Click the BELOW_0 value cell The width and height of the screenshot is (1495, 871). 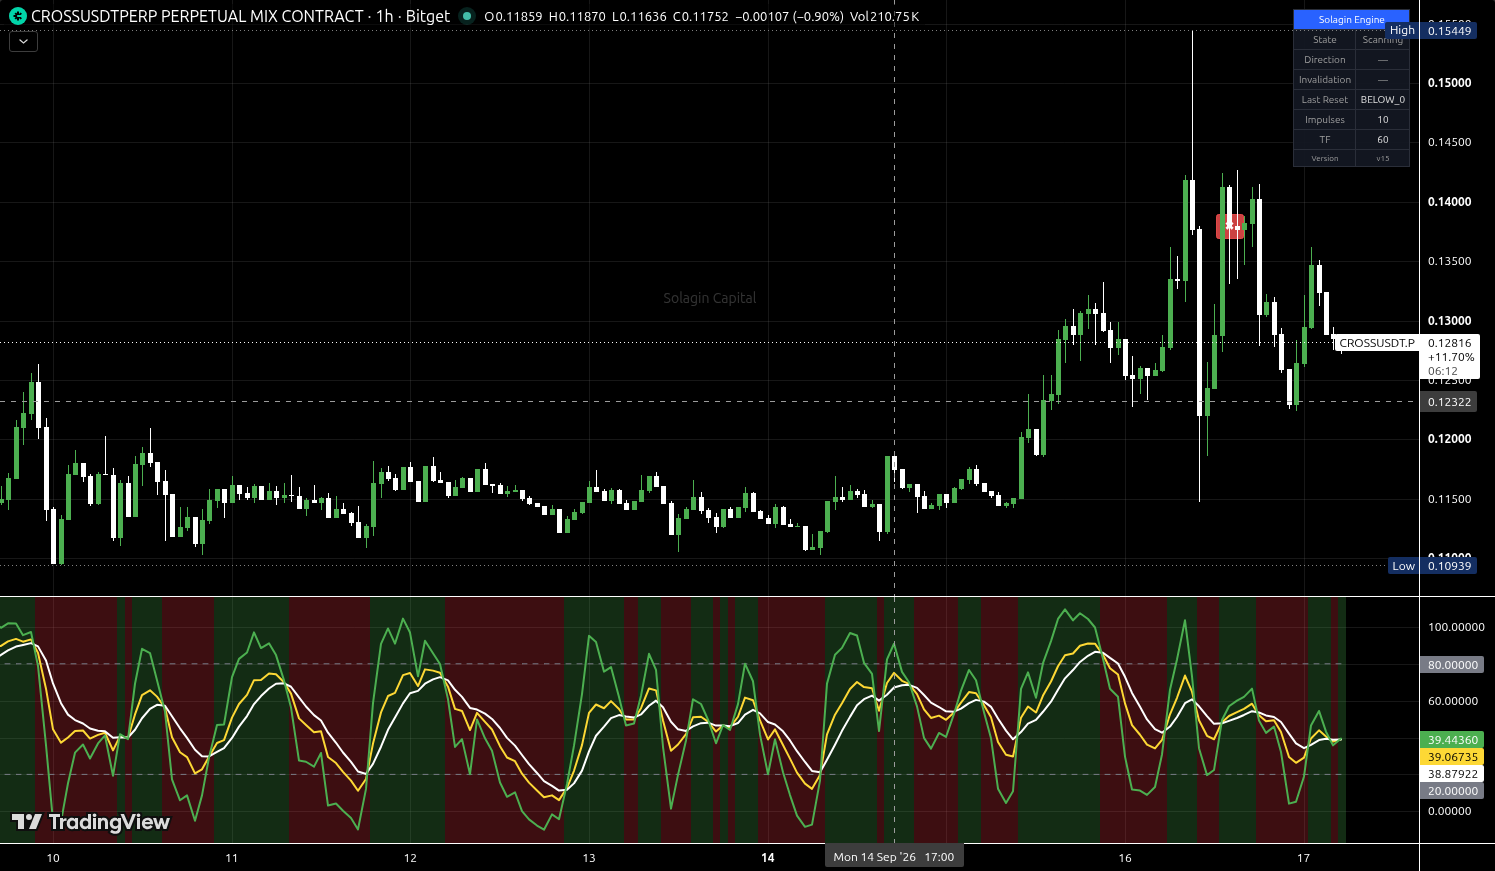pyautogui.click(x=1383, y=100)
